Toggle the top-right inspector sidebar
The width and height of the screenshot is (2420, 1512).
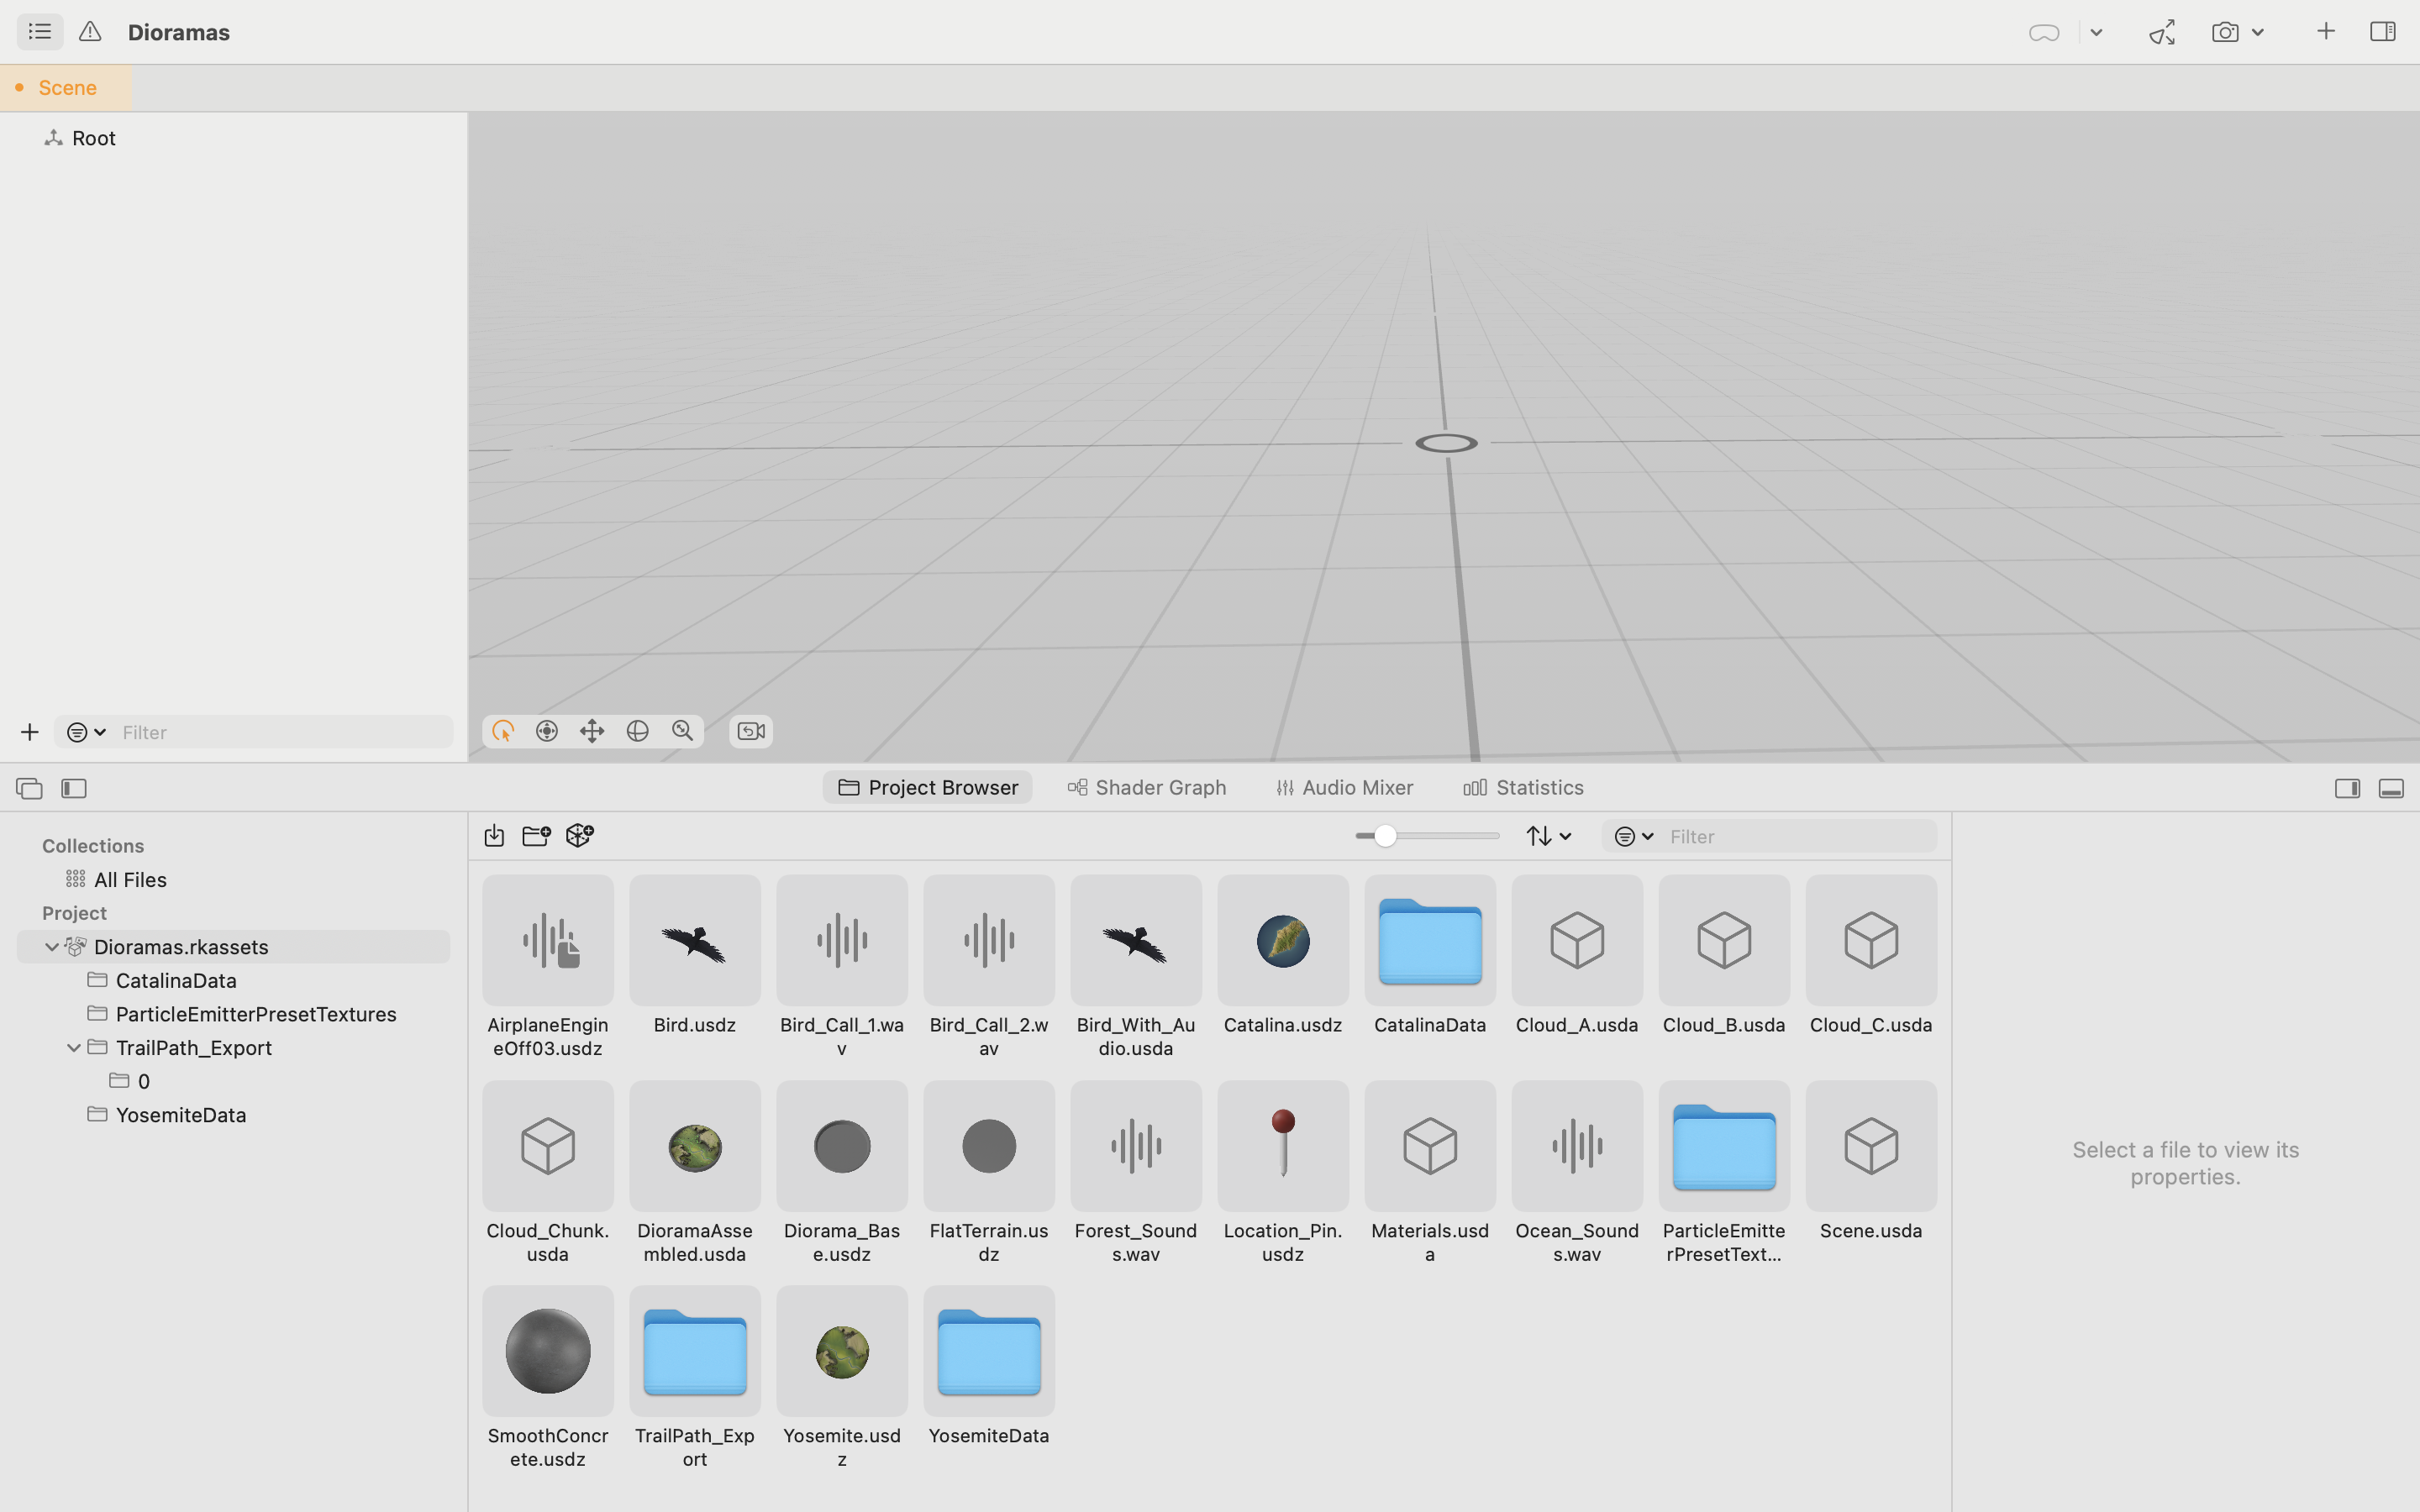coord(2382,32)
